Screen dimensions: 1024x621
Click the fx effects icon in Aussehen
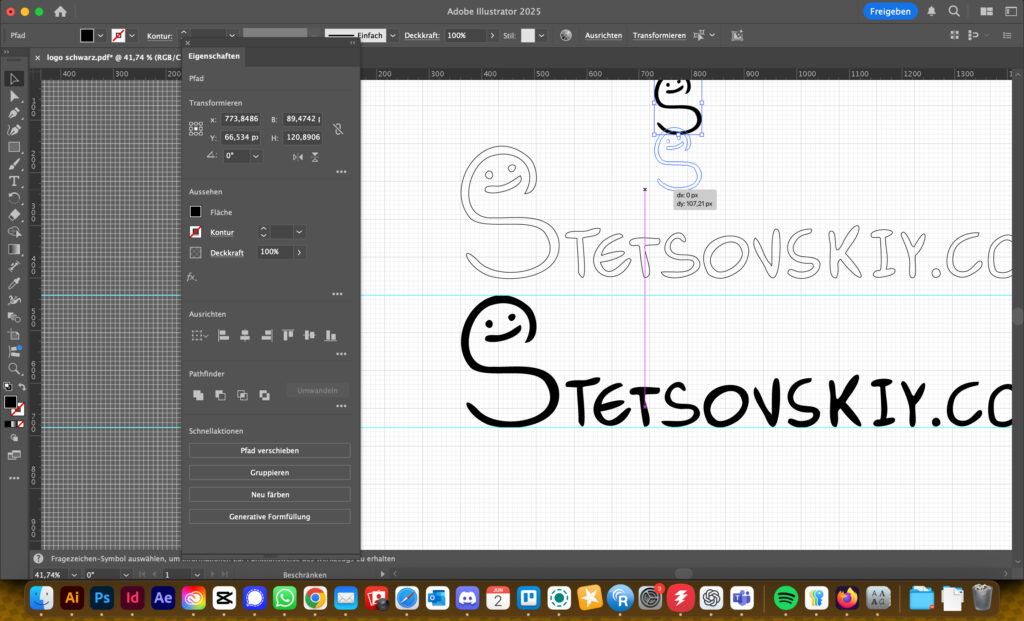[x=191, y=277]
